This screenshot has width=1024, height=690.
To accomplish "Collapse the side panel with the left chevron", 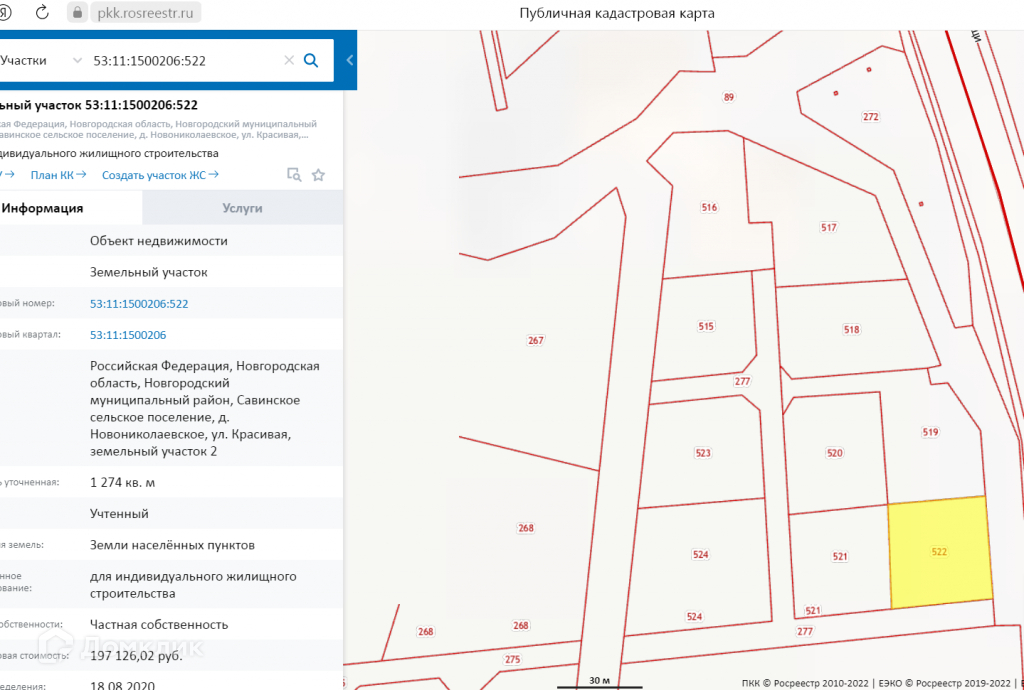I will pyautogui.click(x=350, y=60).
